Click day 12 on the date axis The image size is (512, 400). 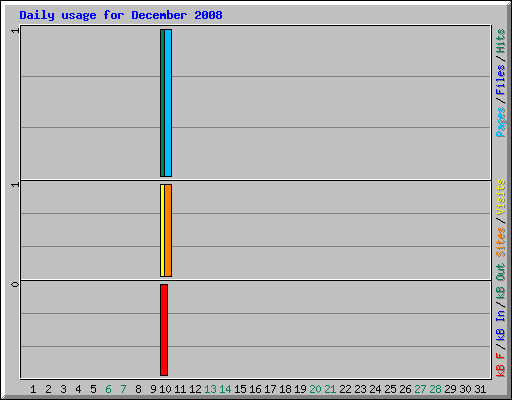click(195, 389)
